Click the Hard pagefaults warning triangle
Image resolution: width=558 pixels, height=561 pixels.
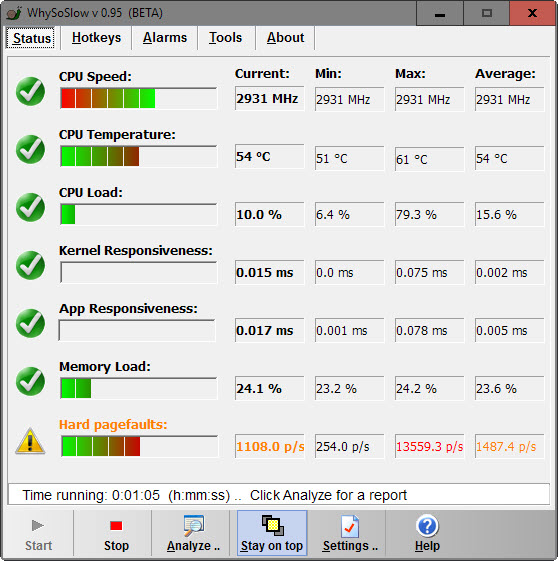[x=30, y=440]
